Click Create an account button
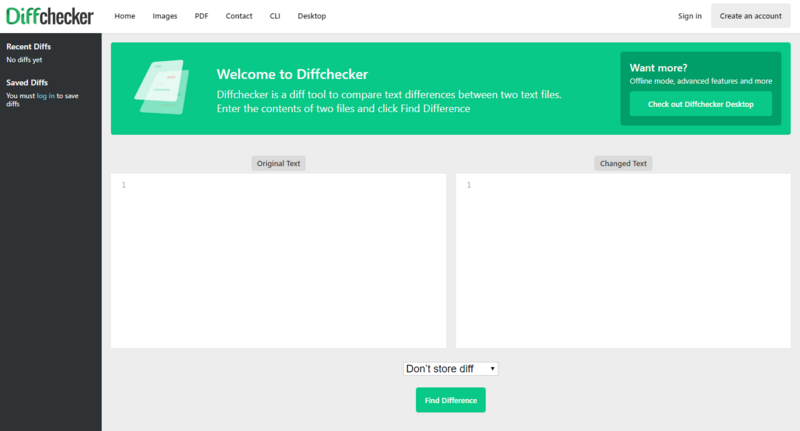 [751, 16]
